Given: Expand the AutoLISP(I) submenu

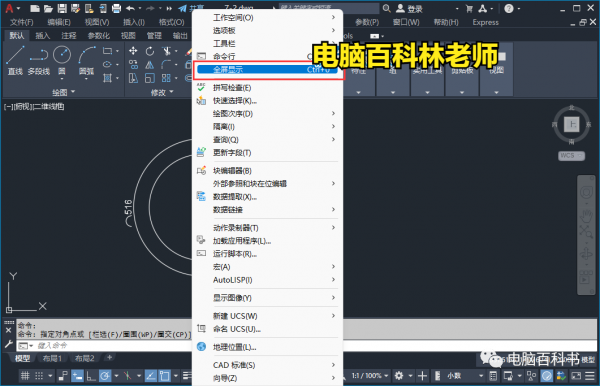Looking at the screenshot, I should pos(267,280).
